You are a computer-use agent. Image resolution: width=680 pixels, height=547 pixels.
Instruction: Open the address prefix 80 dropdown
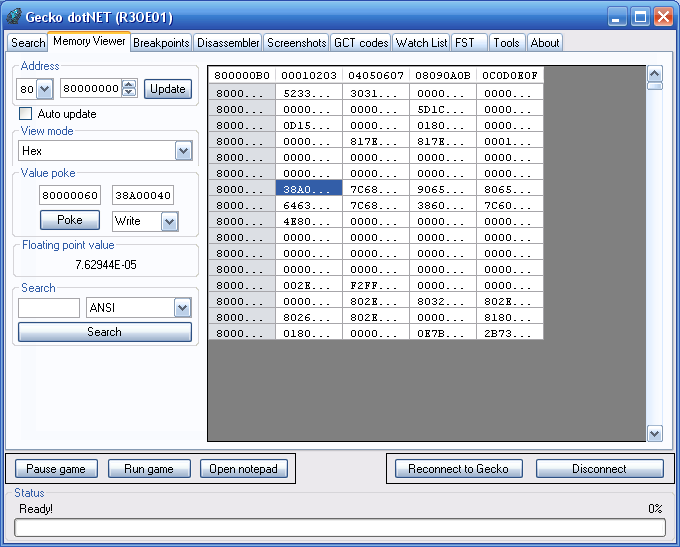pos(45,89)
